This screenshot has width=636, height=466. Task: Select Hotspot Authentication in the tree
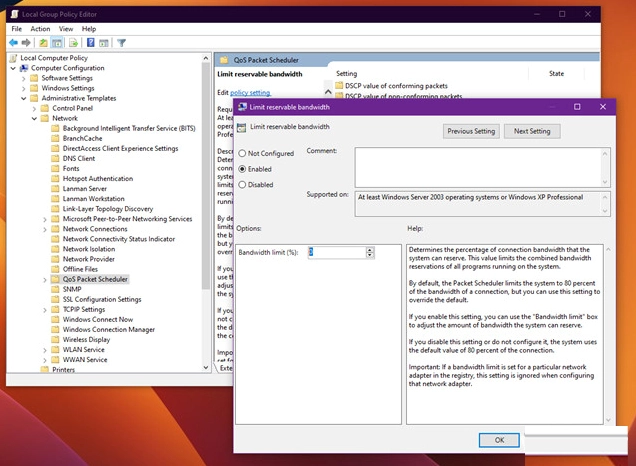[98, 178]
